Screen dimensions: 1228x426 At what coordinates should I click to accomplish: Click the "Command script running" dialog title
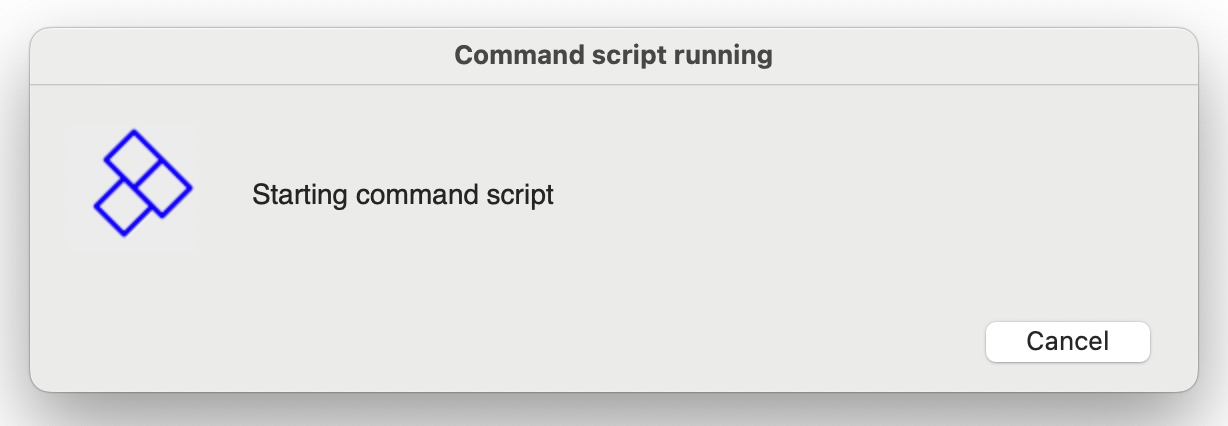tap(614, 55)
